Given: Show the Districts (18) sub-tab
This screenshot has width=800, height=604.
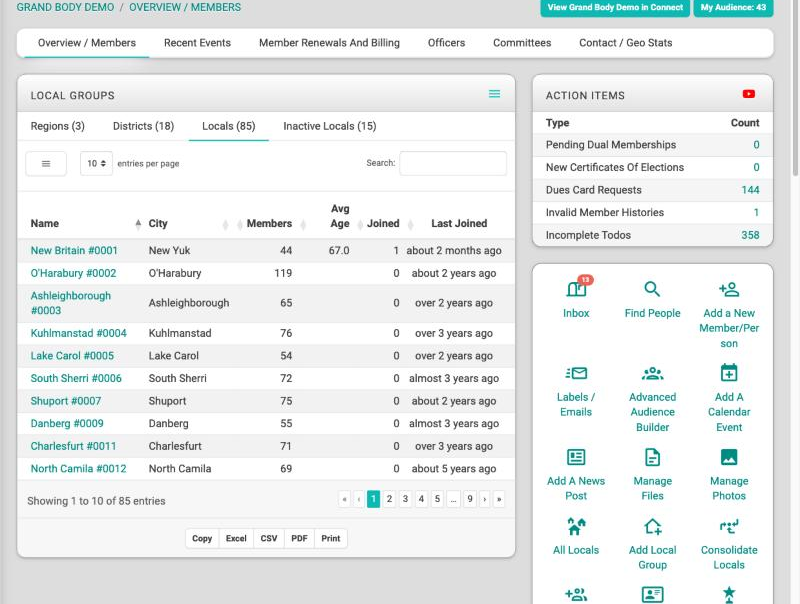Looking at the screenshot, I should point(143,126).
